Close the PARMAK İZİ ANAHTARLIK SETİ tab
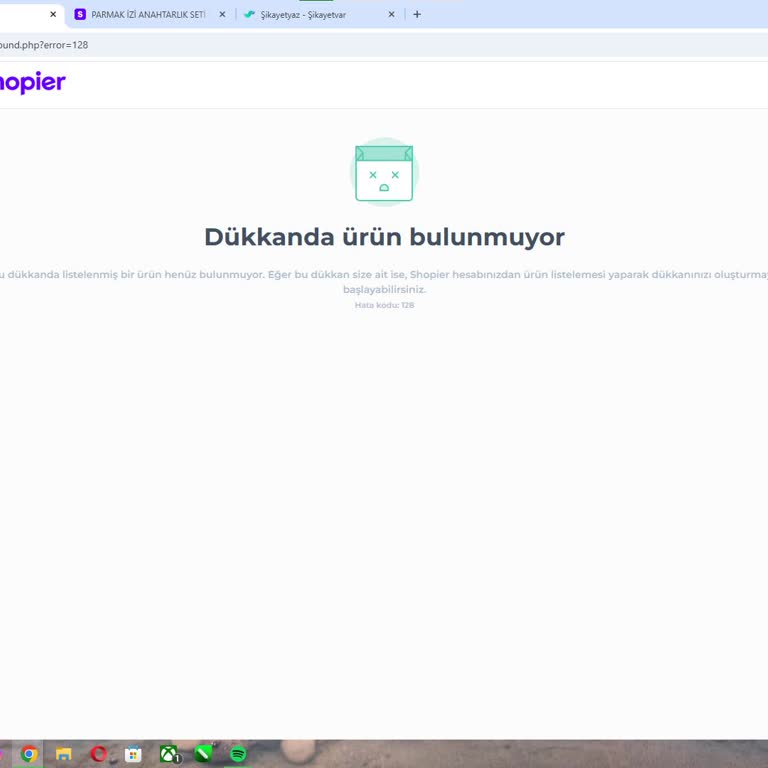Image resolution: width=768 pixels, height=768 pixels. click(222, 15)
